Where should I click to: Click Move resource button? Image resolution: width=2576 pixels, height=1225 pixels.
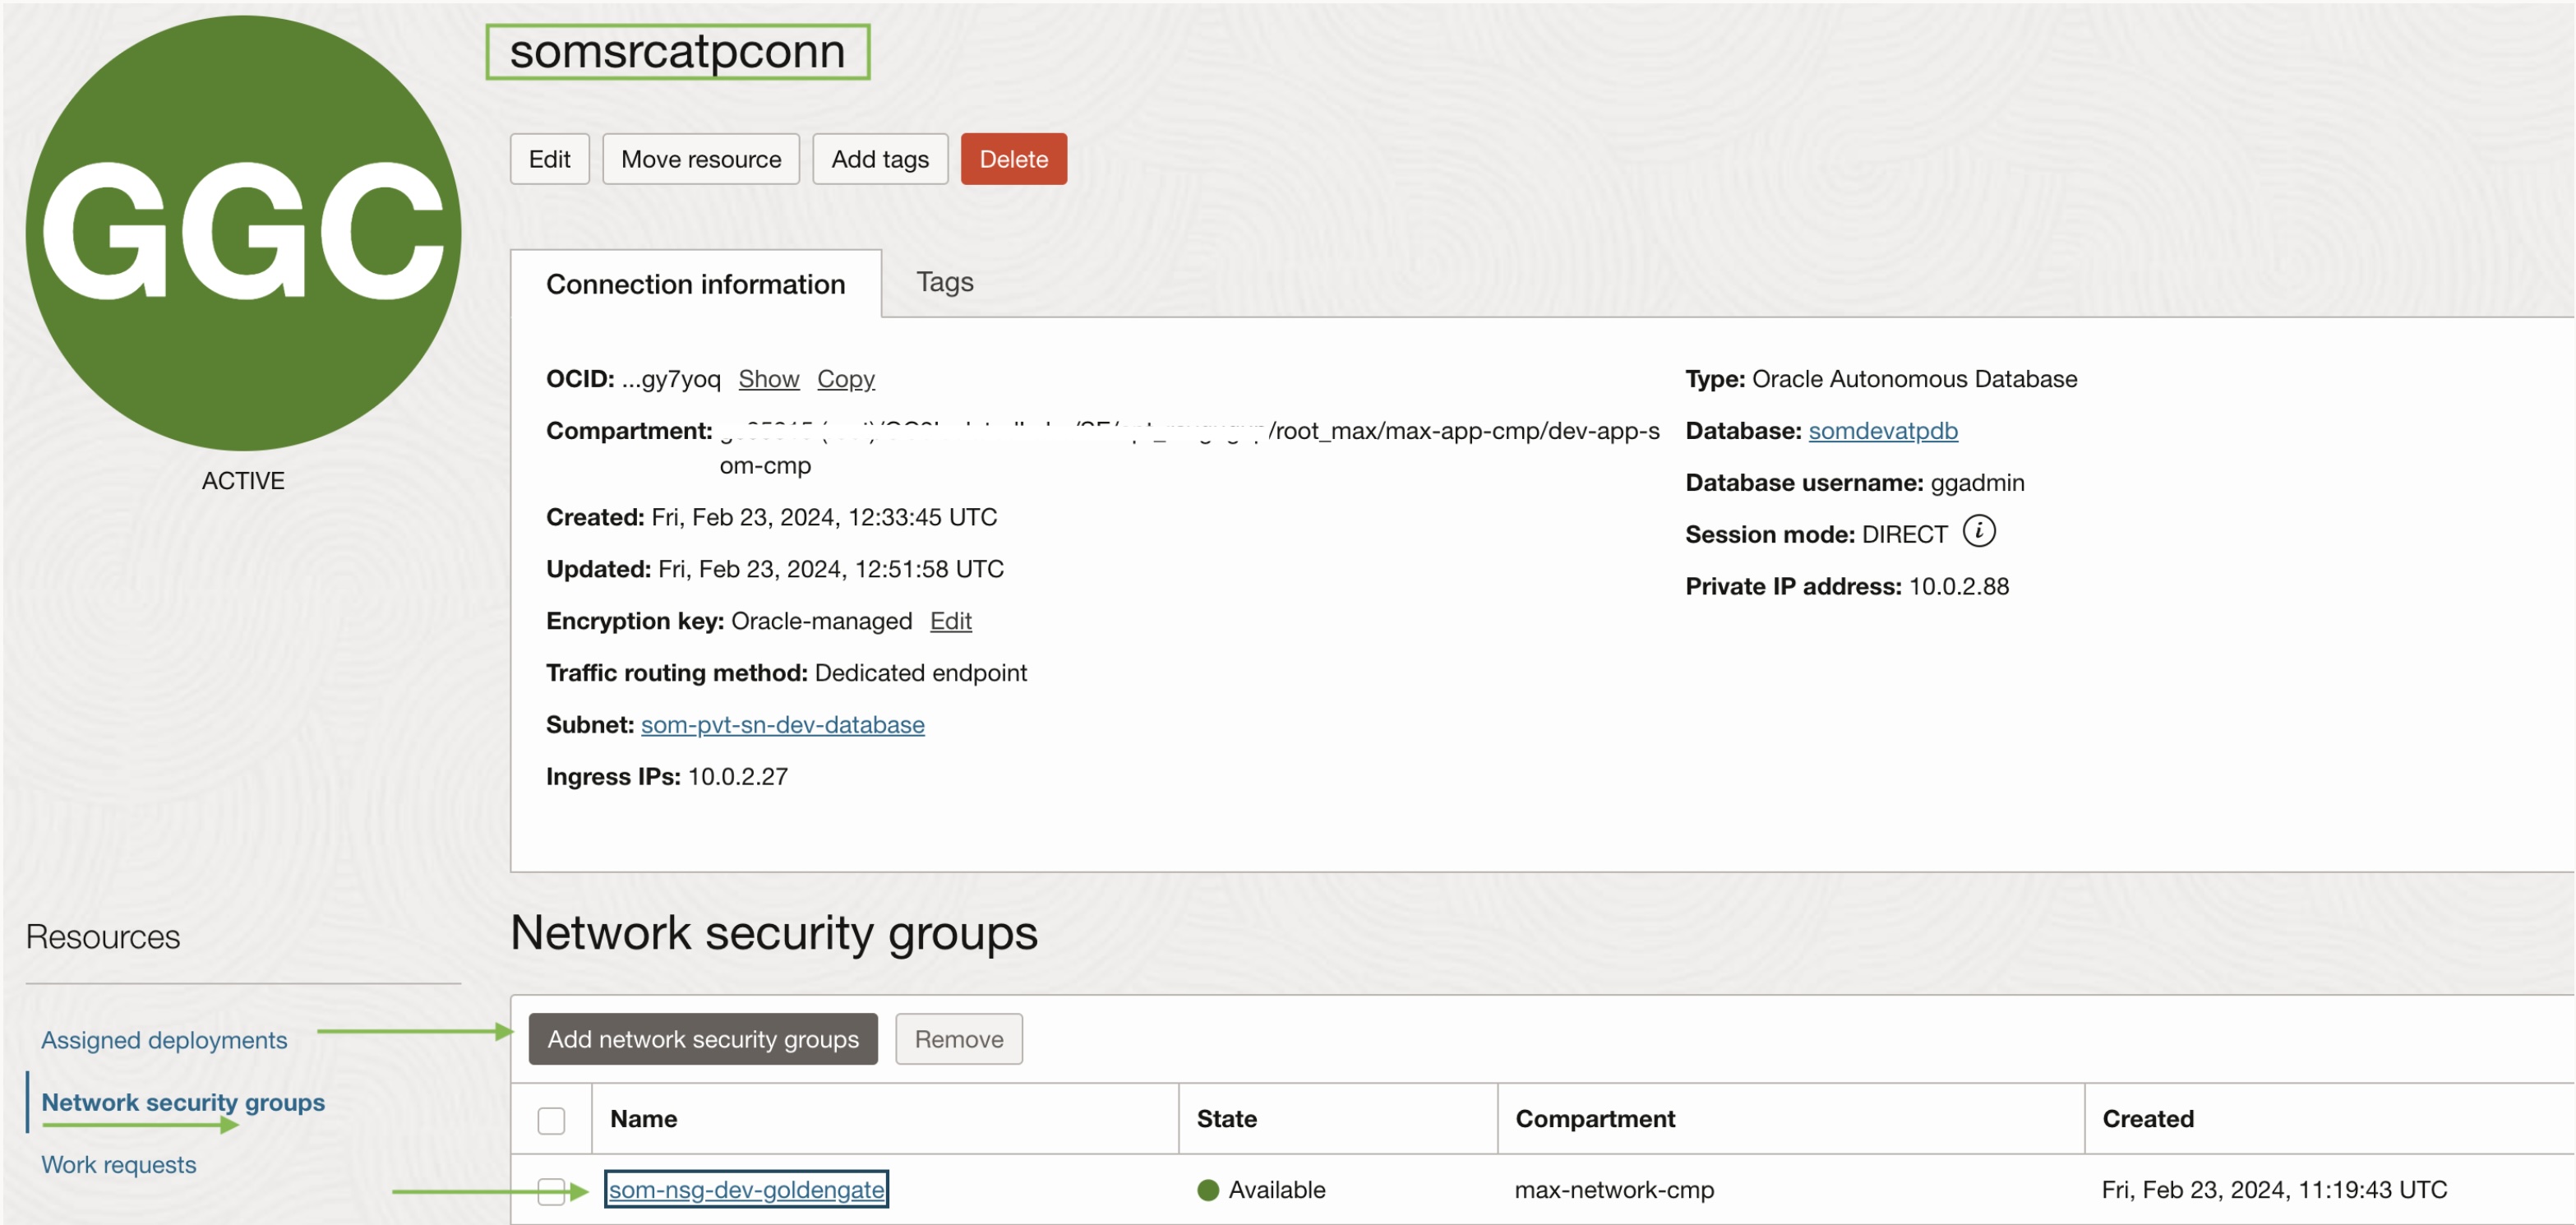click(x=700, y=159)
